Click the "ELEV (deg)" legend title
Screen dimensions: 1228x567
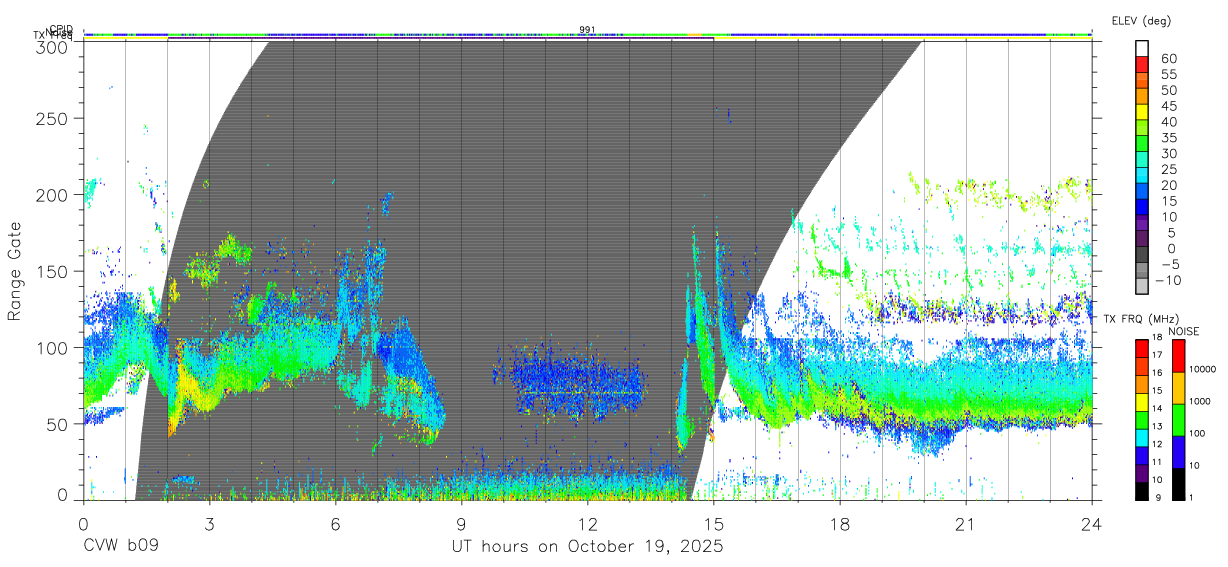(x=1141, y=20)
